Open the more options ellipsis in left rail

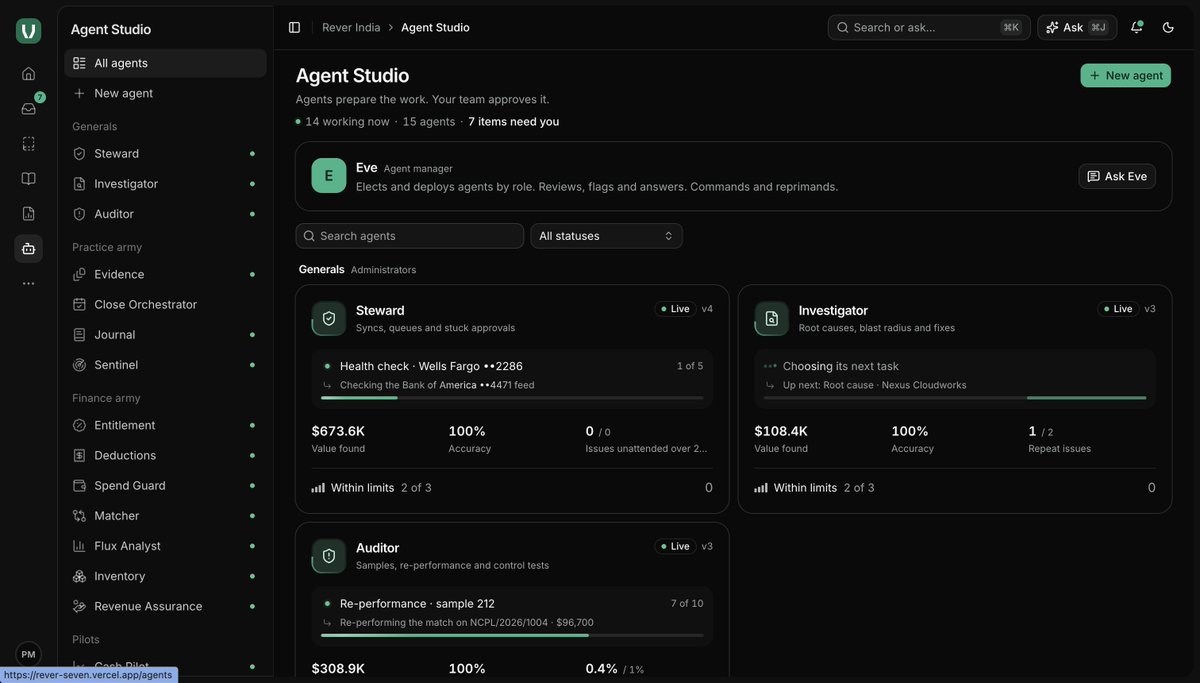[x=28, y=283]
